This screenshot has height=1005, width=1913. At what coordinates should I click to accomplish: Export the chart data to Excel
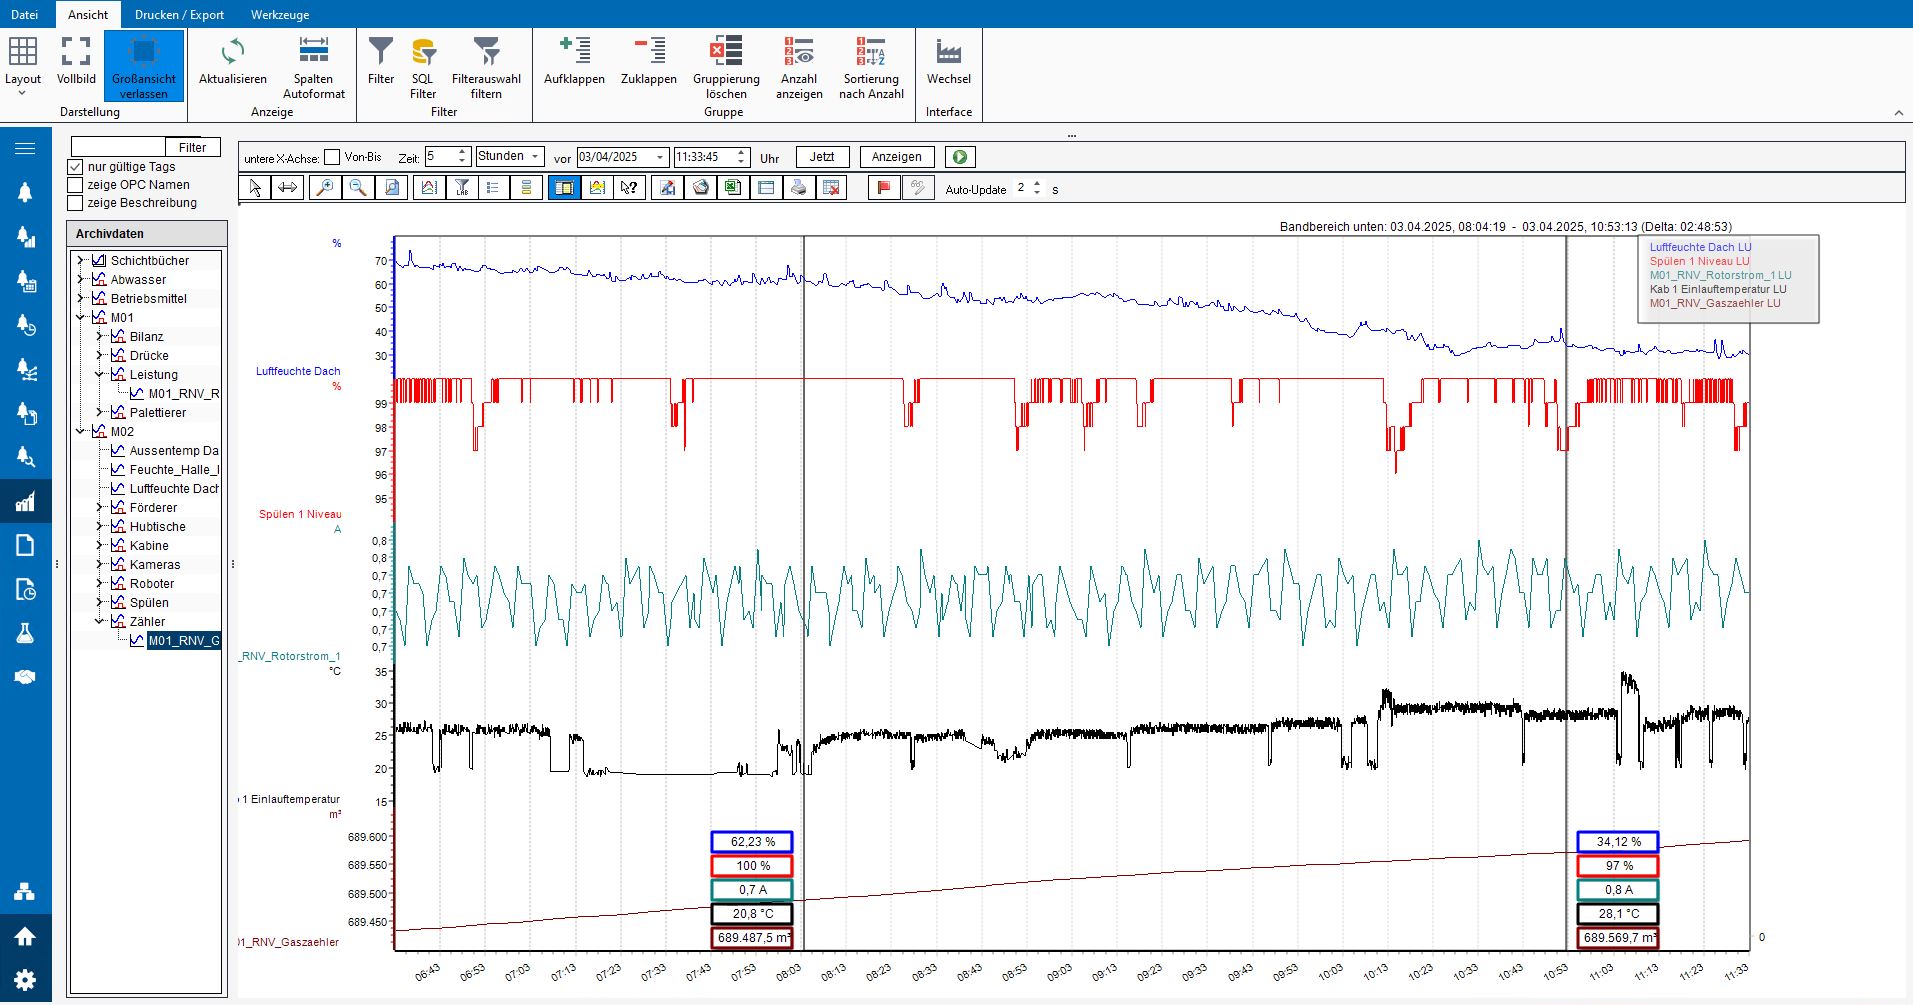731,187
